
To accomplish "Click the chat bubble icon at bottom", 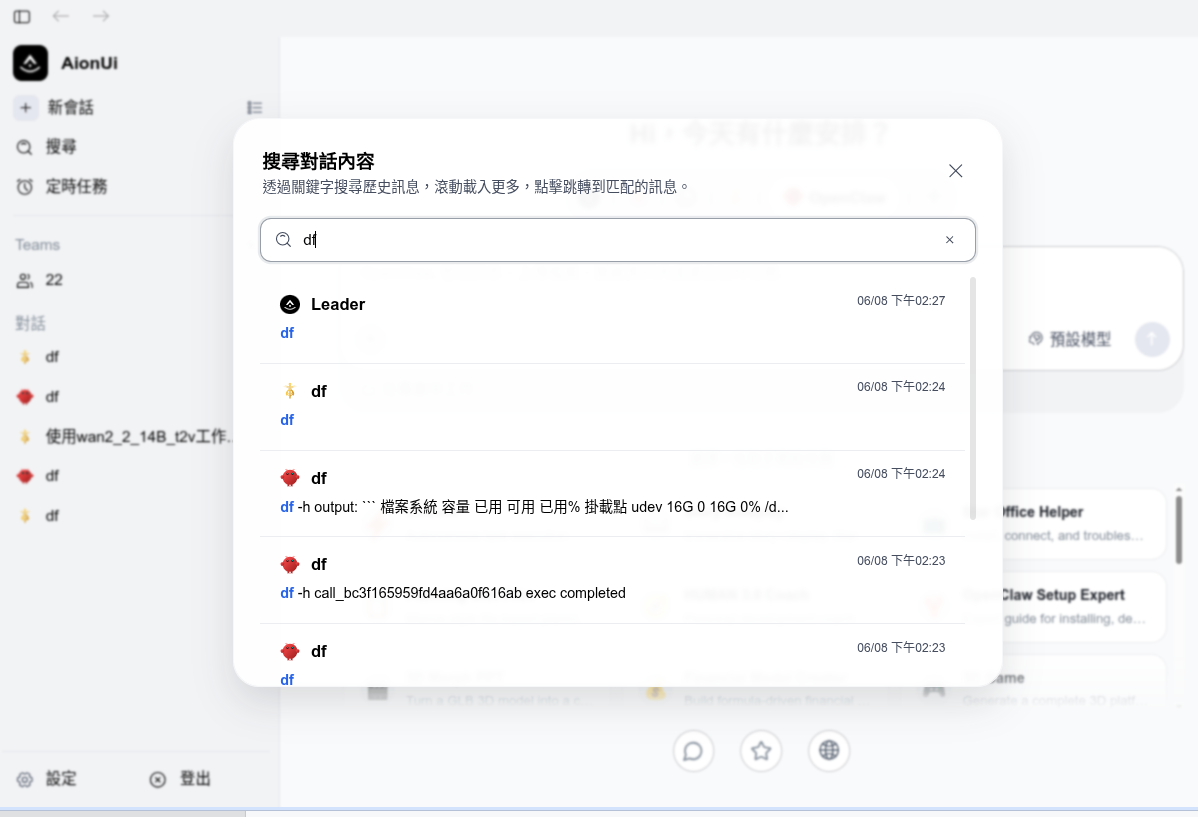I will [693, 751].
